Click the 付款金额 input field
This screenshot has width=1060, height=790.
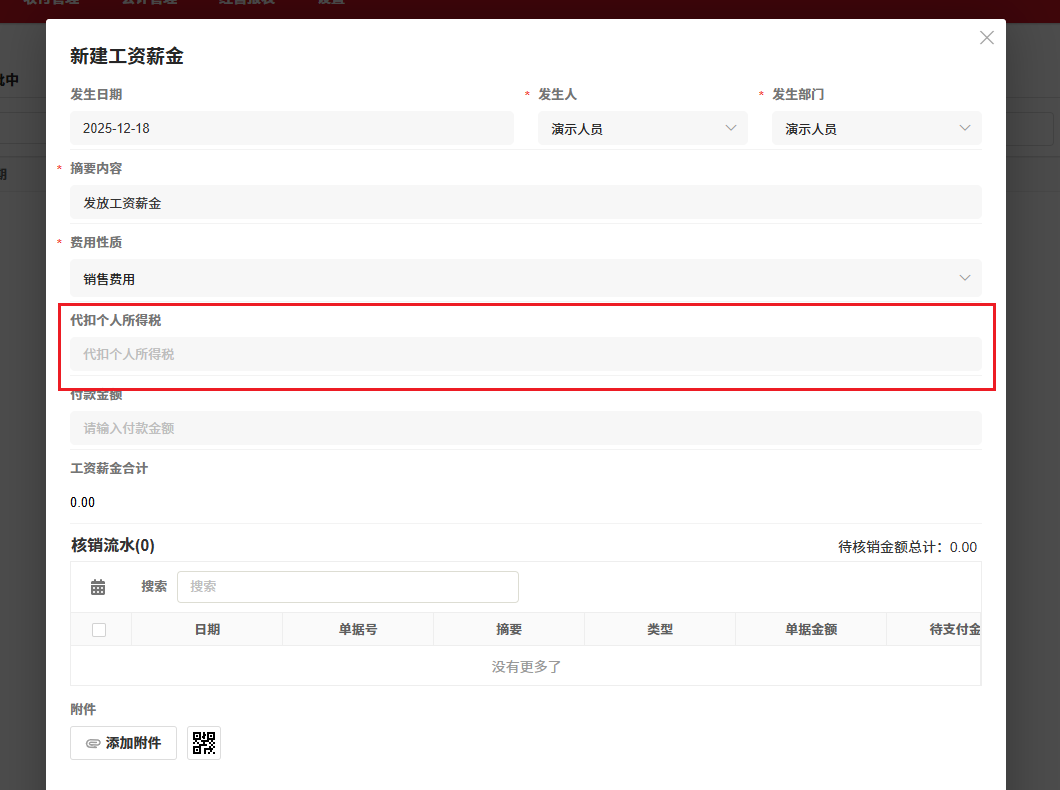tap(525, 428)
